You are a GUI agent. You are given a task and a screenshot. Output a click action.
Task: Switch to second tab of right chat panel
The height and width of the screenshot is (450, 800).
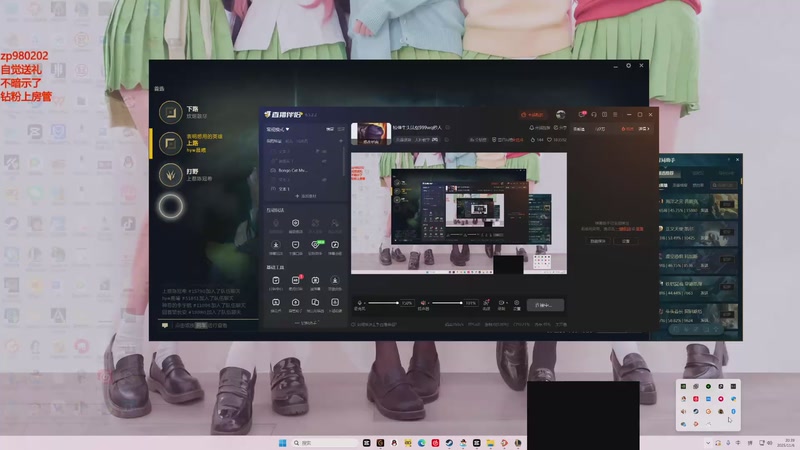(x=601, y=129)
